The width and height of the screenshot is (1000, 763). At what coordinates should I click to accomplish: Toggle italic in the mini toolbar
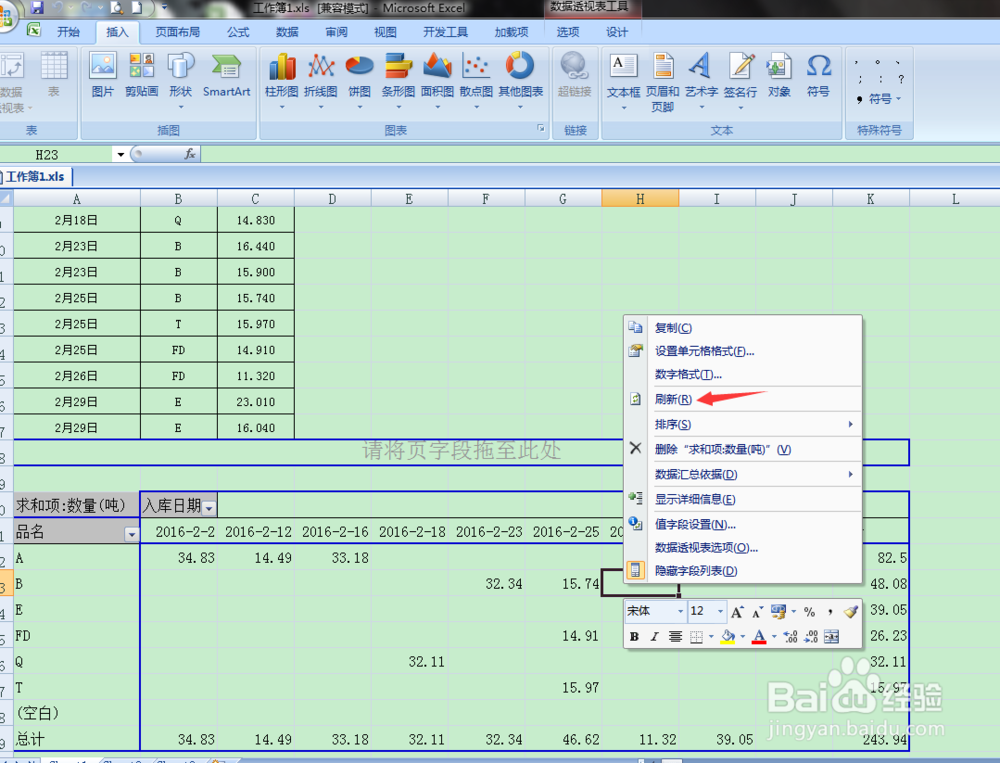pos(654,637)
